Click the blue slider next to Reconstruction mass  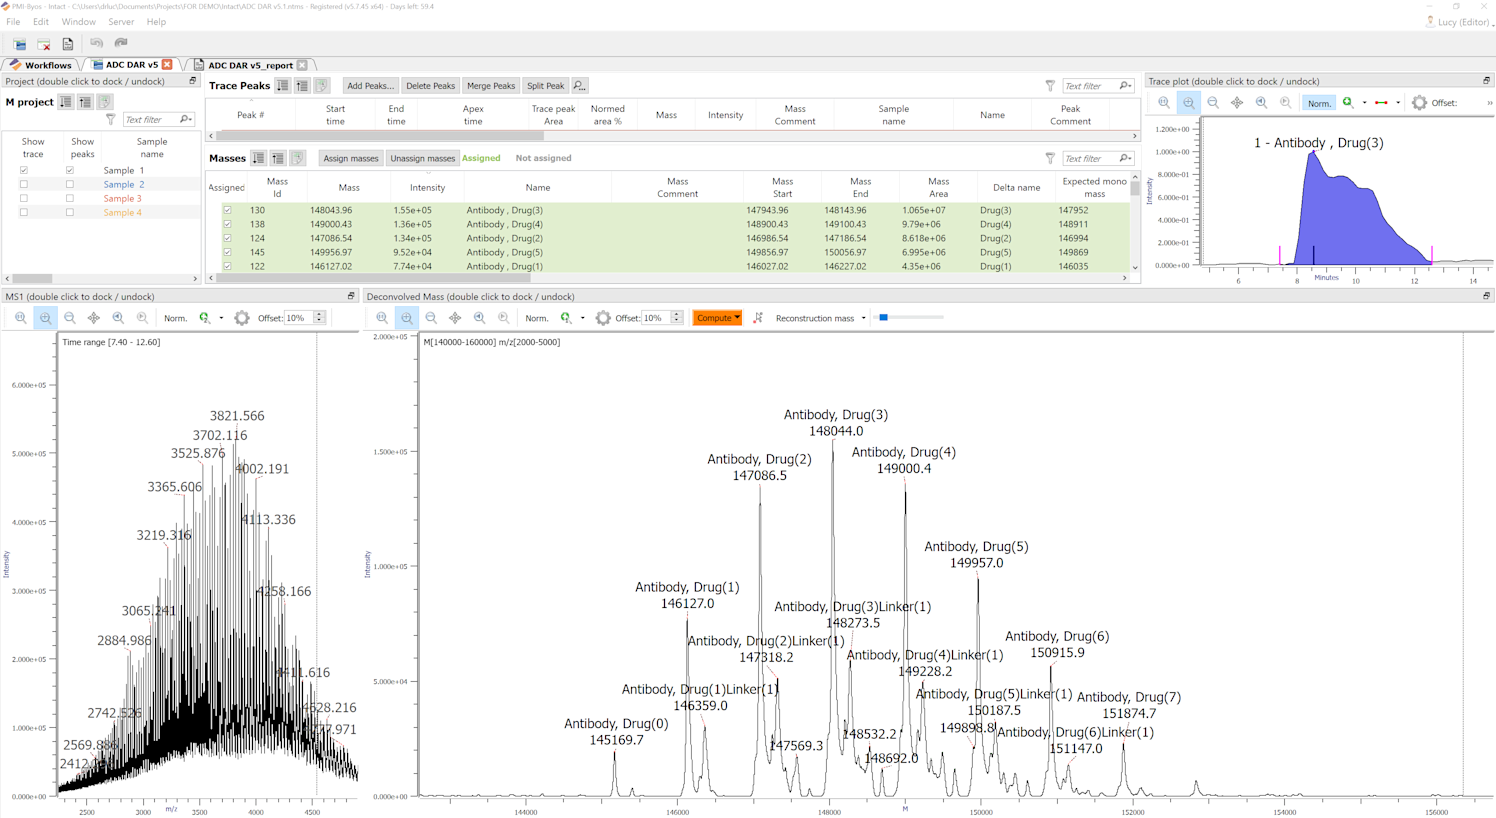(883, 318)
